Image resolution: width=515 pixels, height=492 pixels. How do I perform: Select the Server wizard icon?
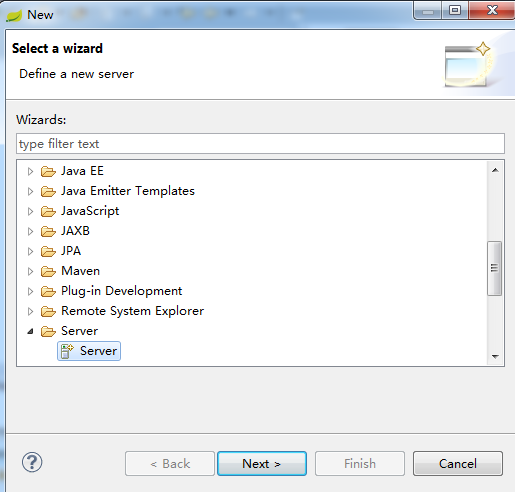click(x=67, y=351)
